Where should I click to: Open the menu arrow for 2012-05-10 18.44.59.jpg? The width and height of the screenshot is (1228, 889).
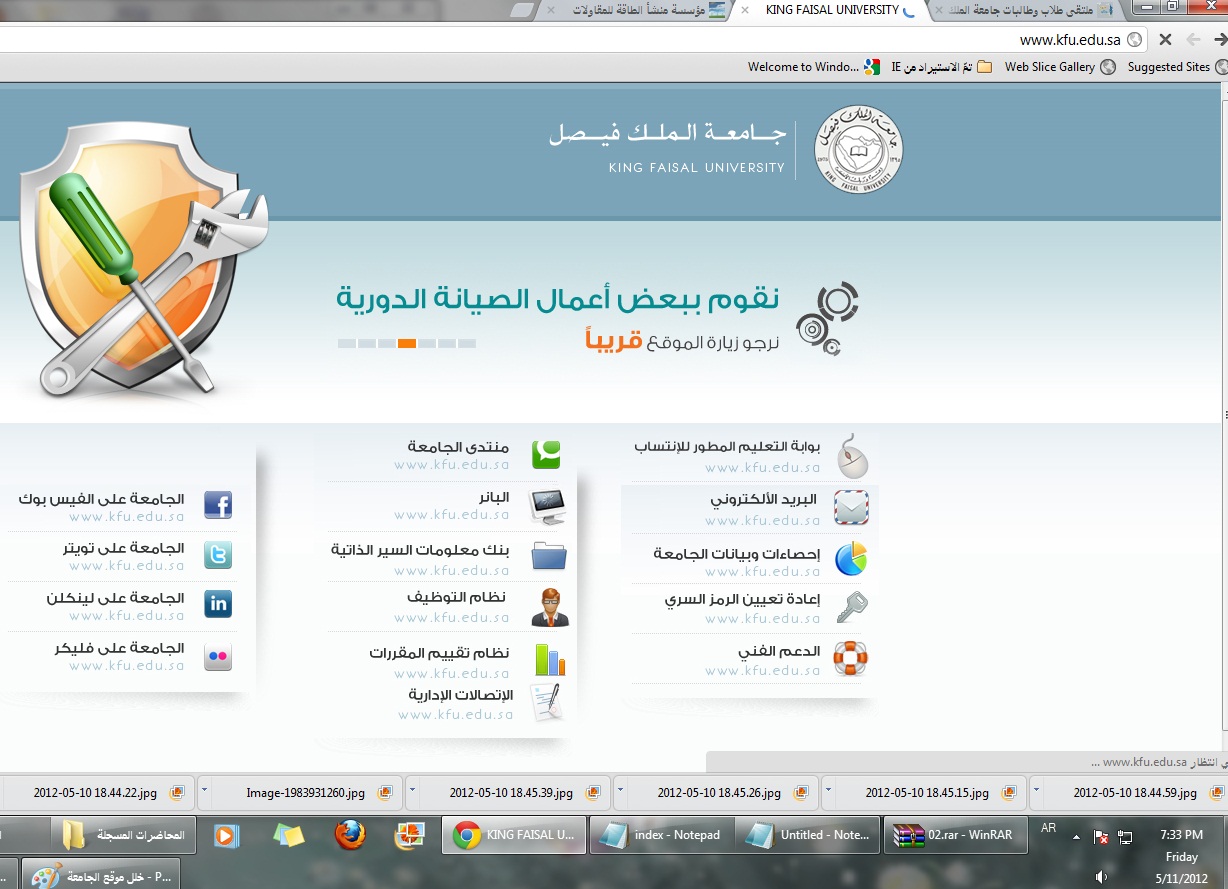(1037, 790)
